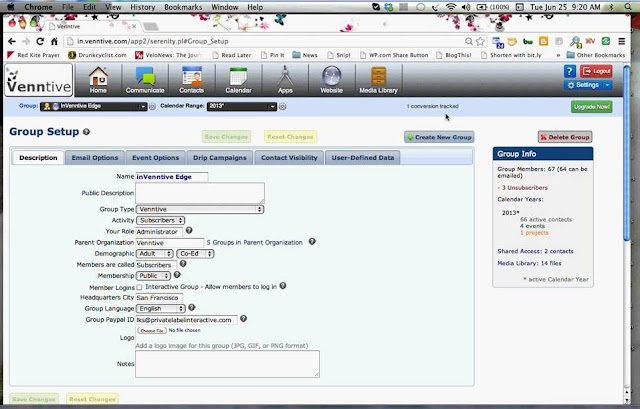Go to Chrome home page icon

(x=54, y=41)
